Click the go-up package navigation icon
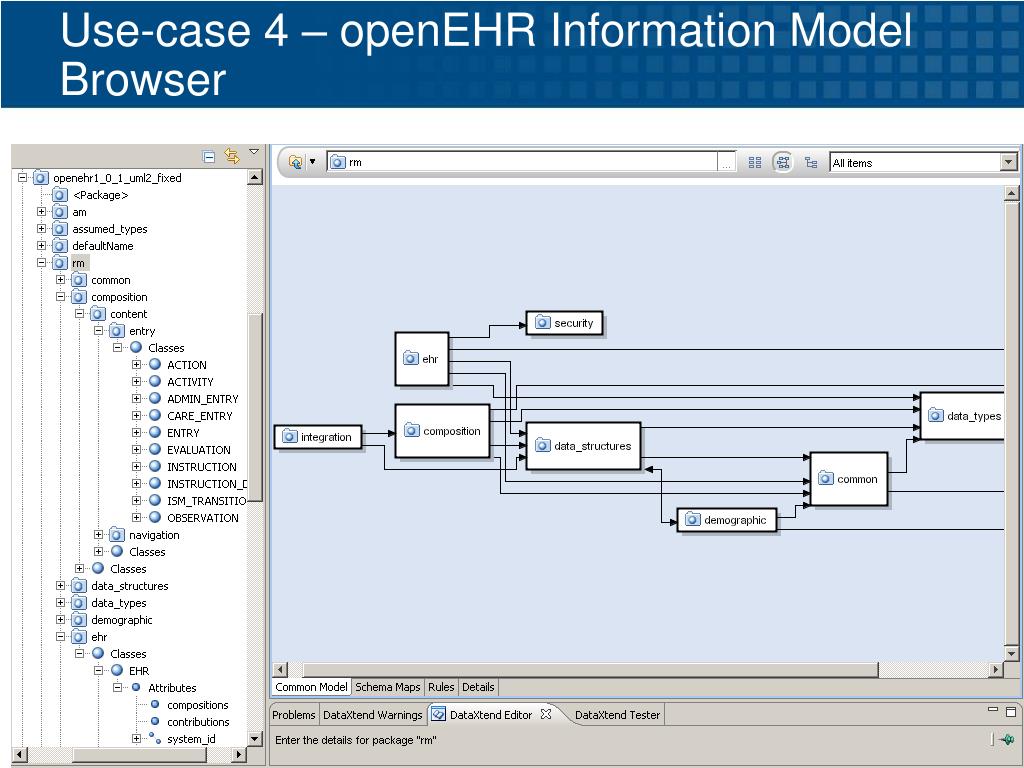The height and width of the screenshot is (768, 1024). click(x=296, y=162)
